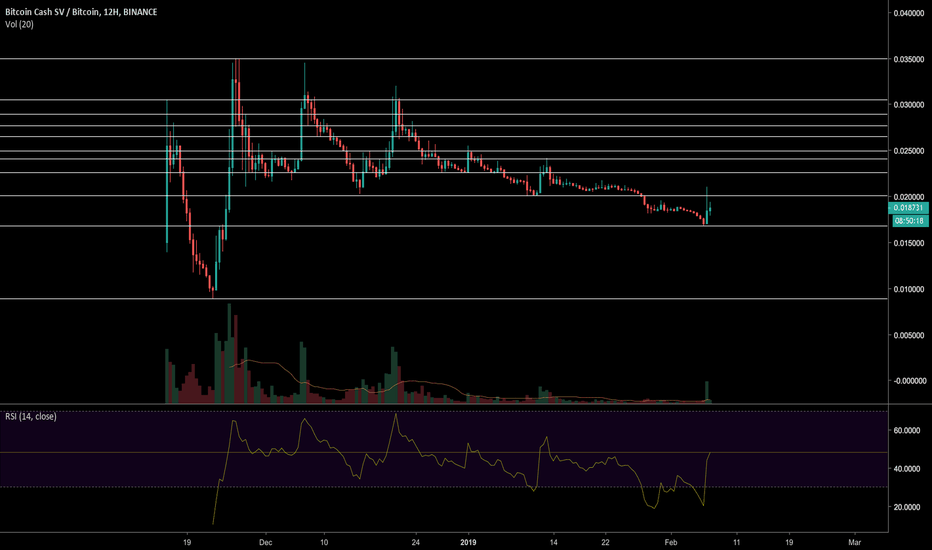The image size is (932, 550).
Task: Click the 0.010000 price axis label
Action: click(x=909, y=290)
